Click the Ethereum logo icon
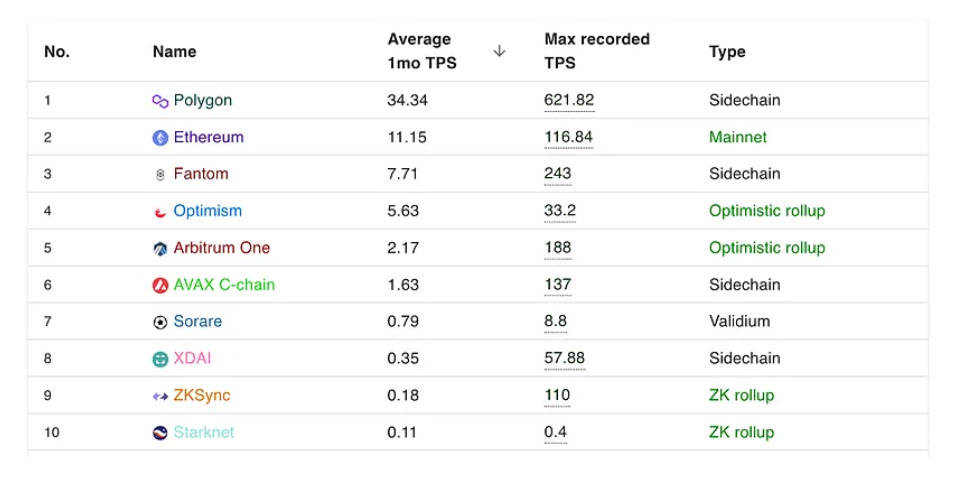Viewport: 954px width, 478px height. tap(160, 138)
